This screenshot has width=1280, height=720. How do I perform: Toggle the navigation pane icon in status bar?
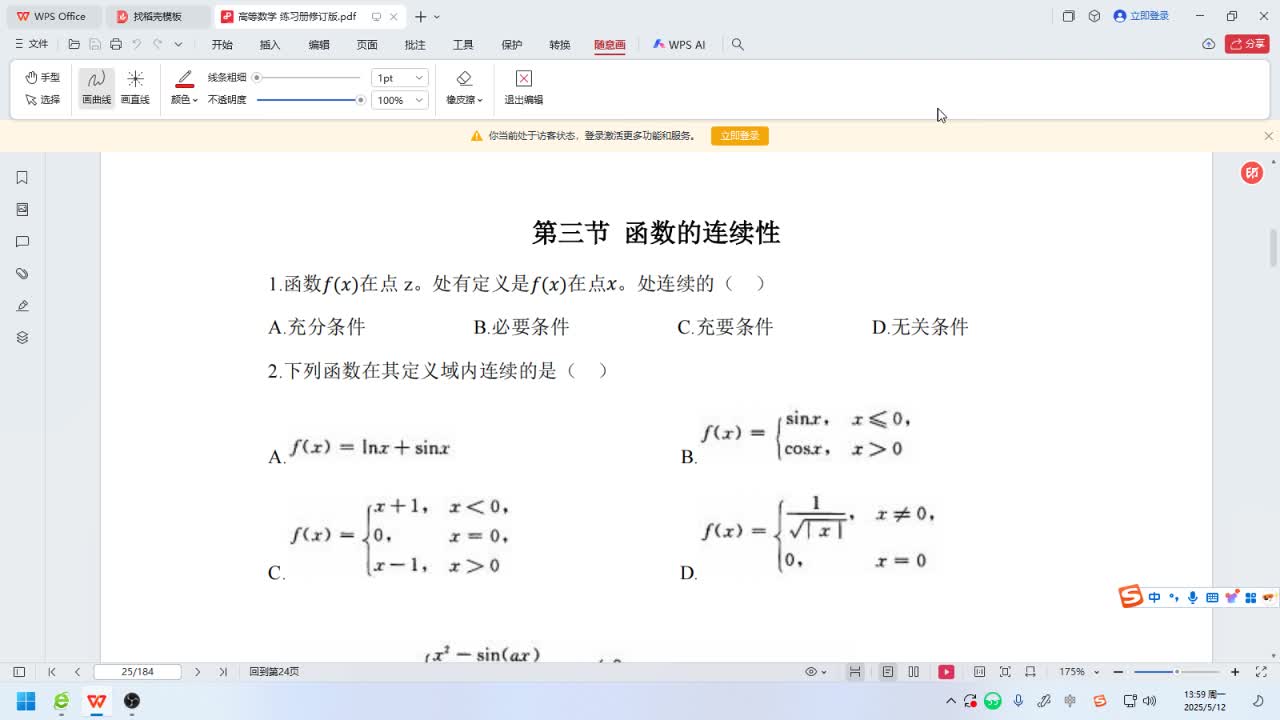[19, 672]
